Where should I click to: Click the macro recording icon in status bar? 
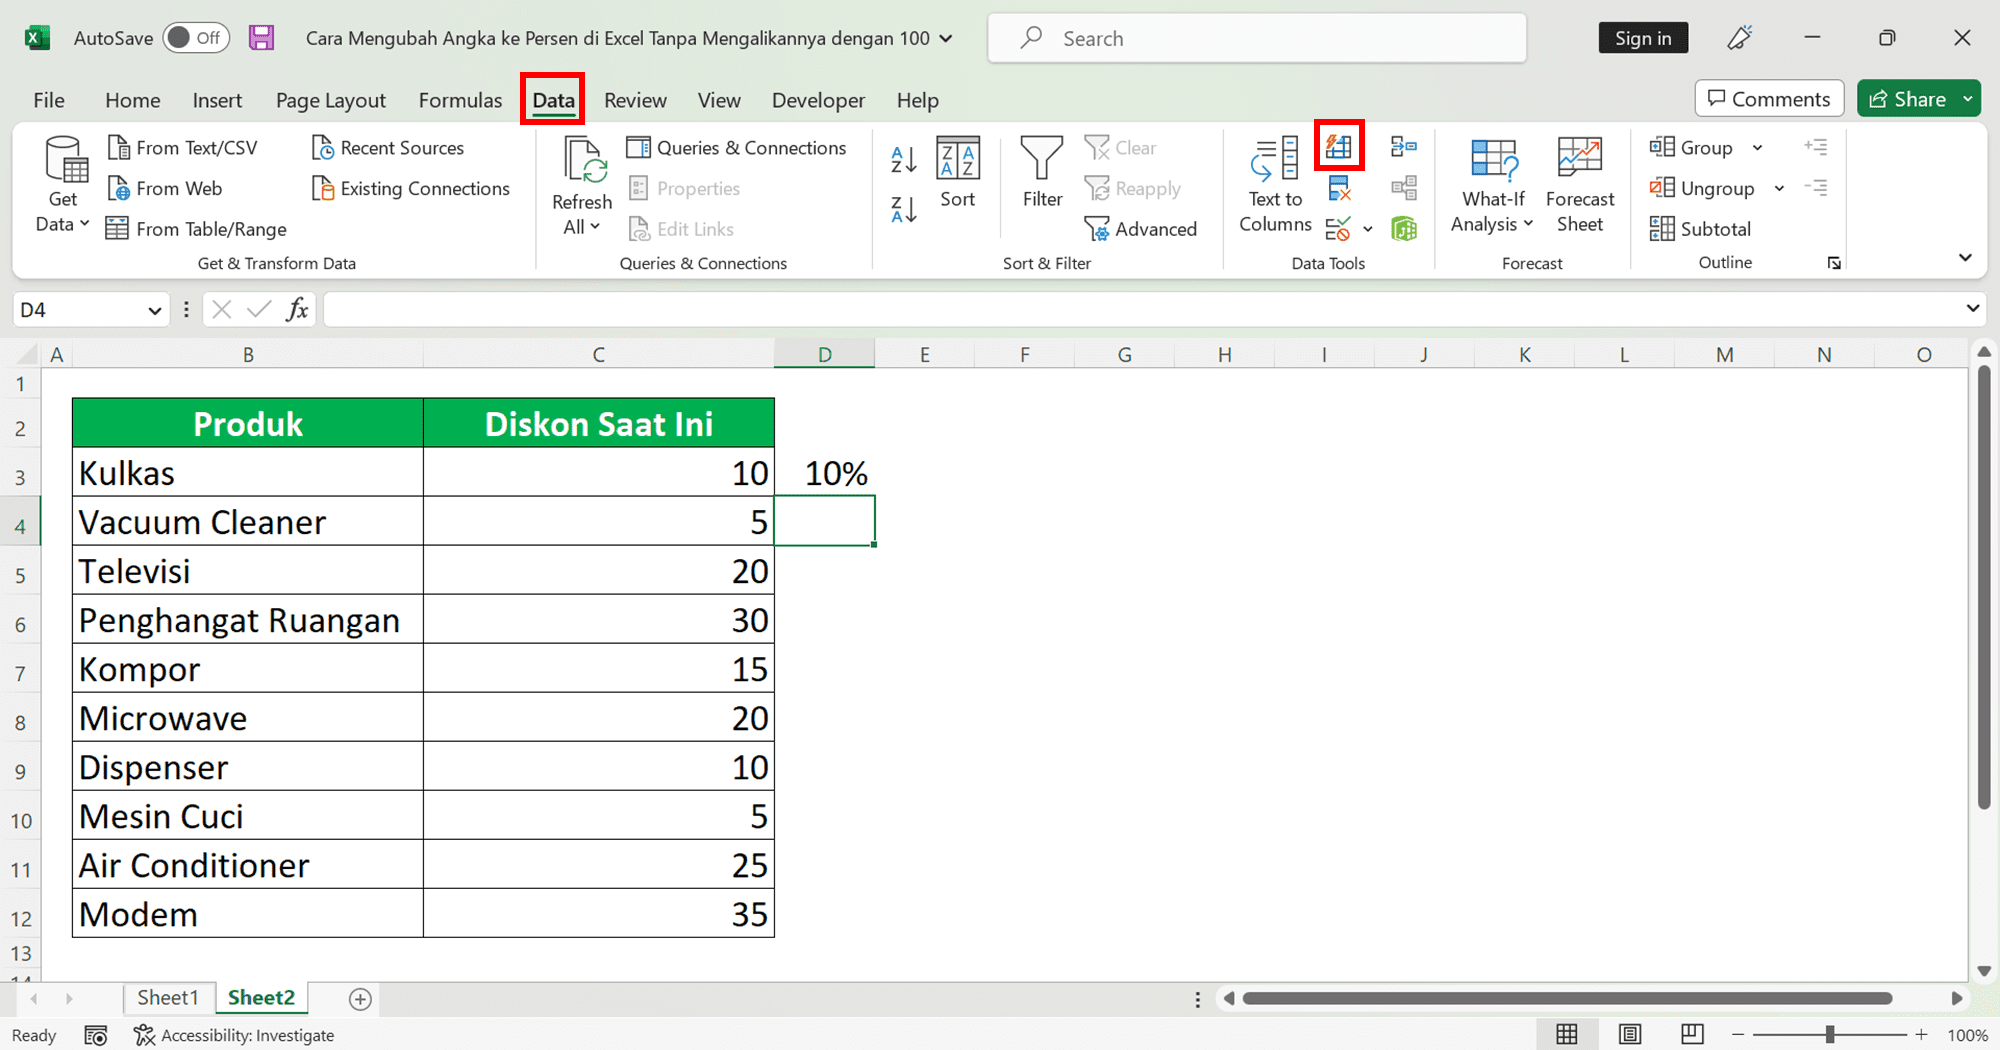pos(96,1036)
